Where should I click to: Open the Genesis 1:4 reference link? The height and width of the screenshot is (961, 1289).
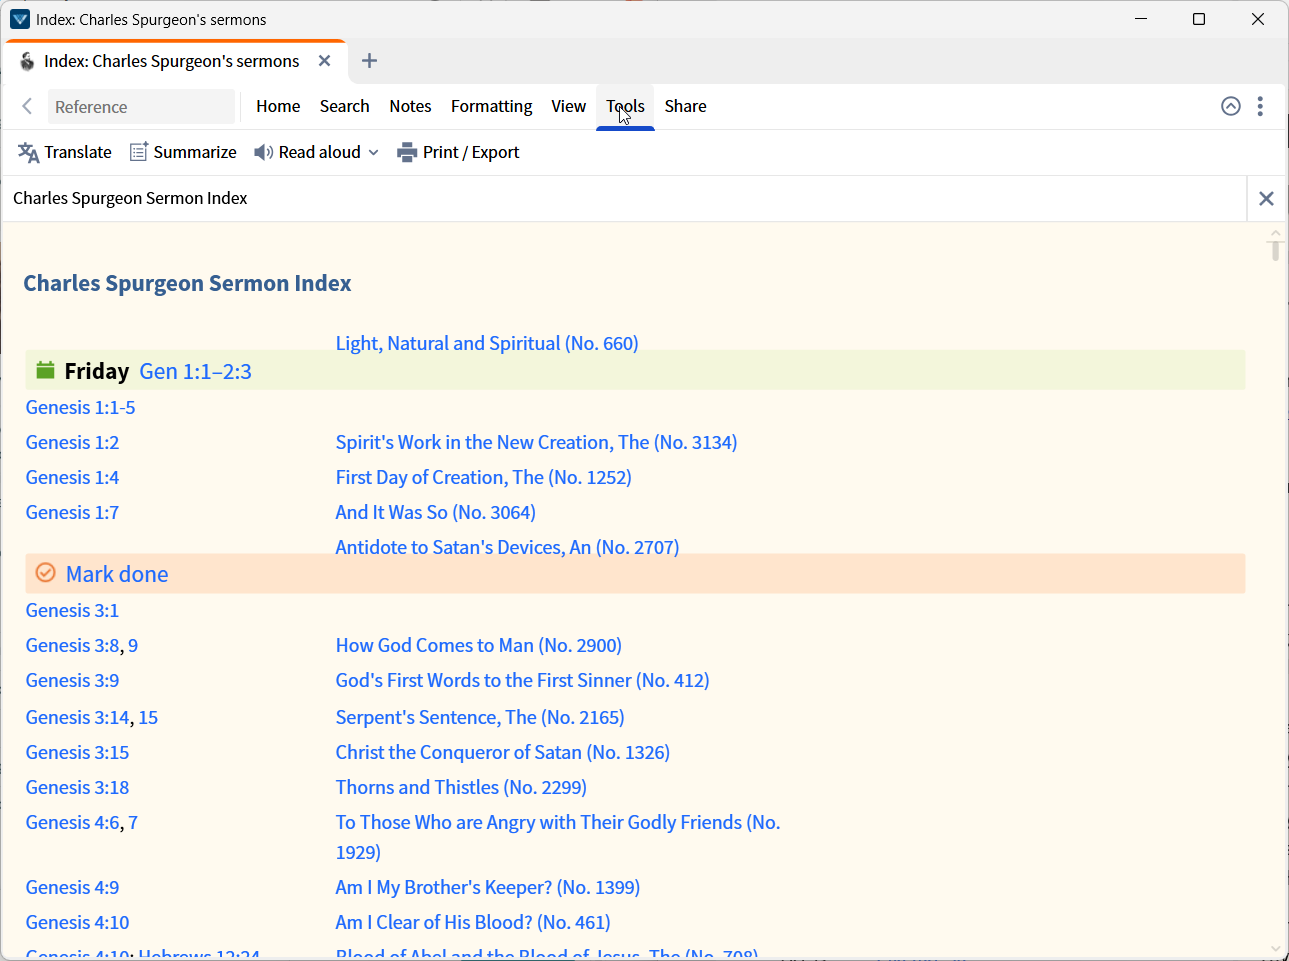(x=72, y=477)
